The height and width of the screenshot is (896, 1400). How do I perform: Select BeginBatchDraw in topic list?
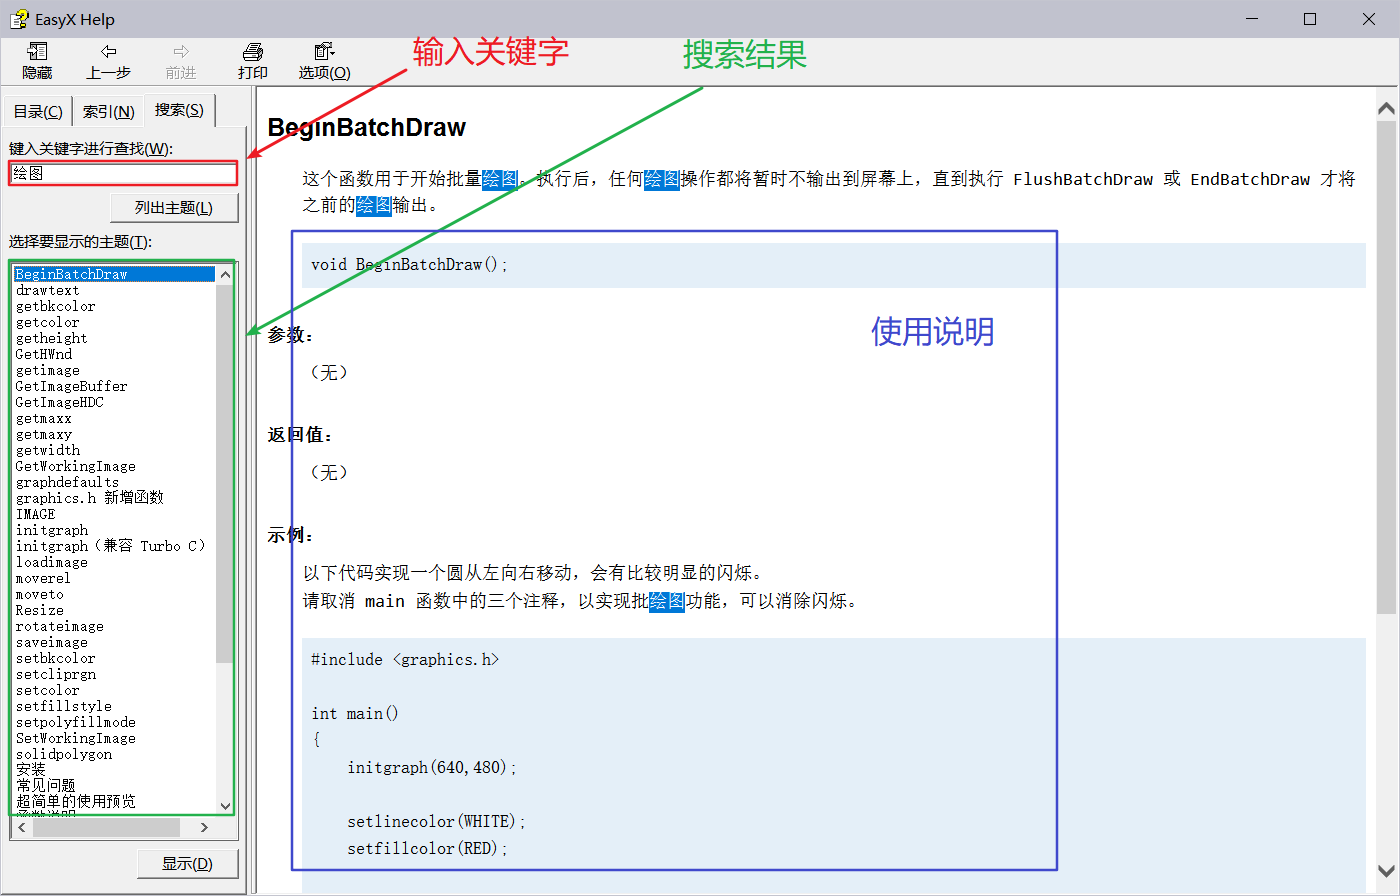click(x=114, y=274)
